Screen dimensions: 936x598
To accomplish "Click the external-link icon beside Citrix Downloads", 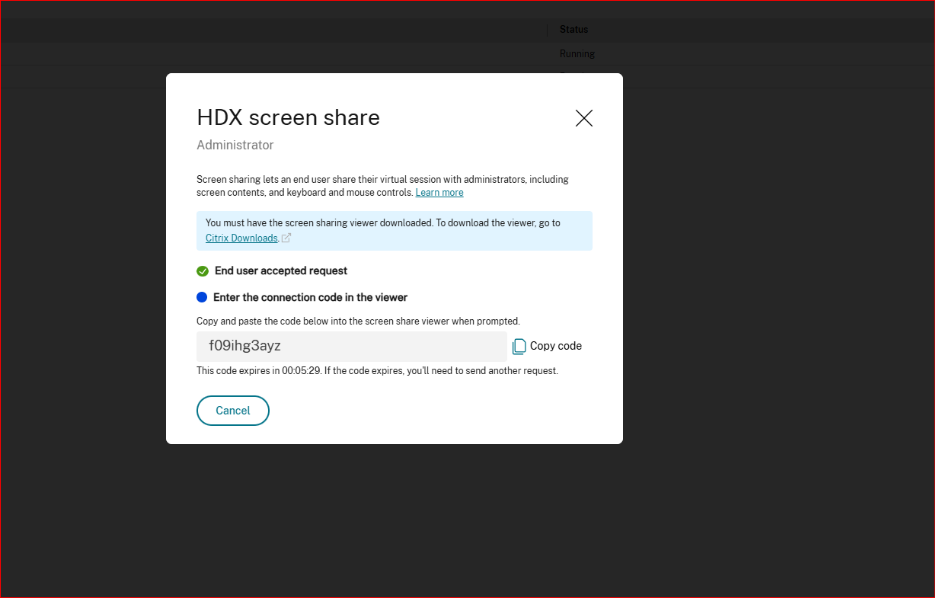I will 287,238.
